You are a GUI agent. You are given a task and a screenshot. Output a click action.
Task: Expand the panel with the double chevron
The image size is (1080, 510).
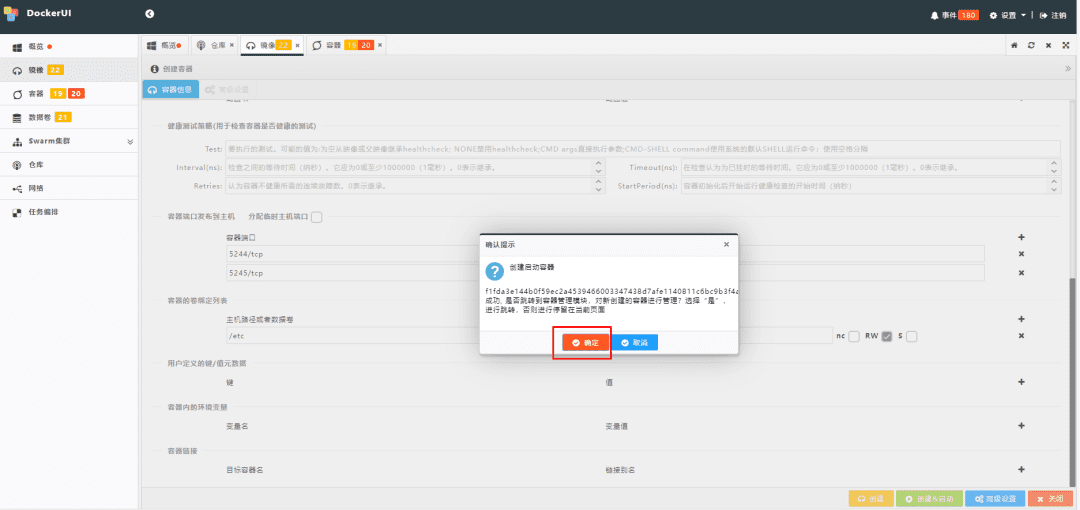(1067, 69)
